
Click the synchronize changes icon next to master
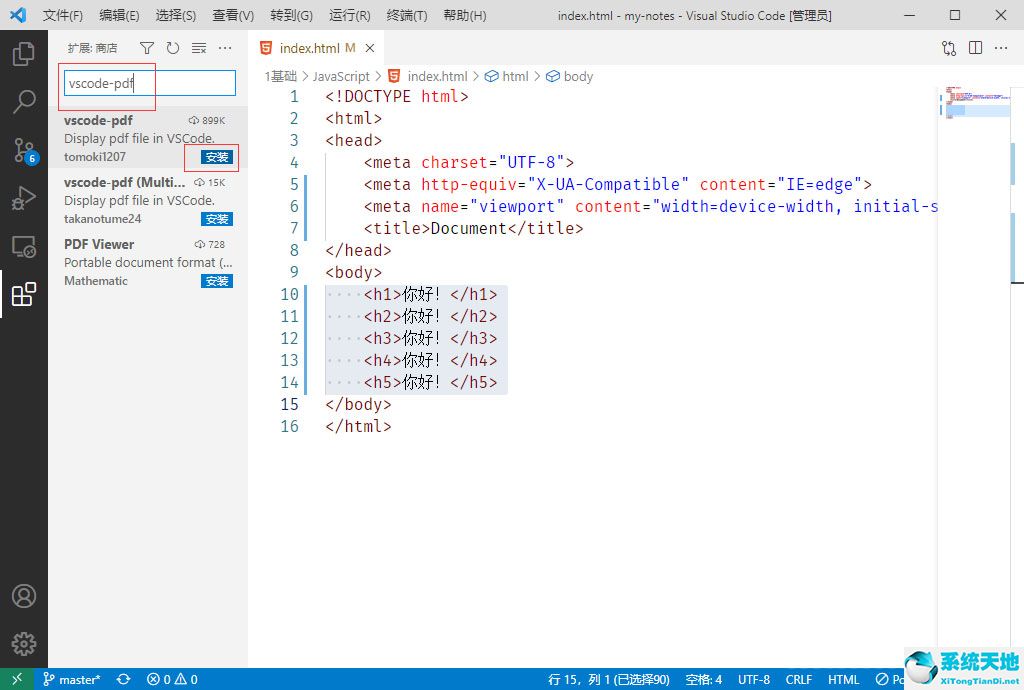[123, 679]
